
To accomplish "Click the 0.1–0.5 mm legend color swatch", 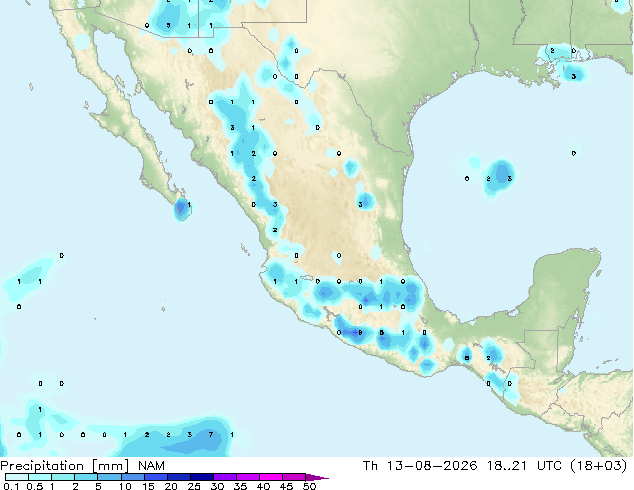I will [x=17, y=477].
